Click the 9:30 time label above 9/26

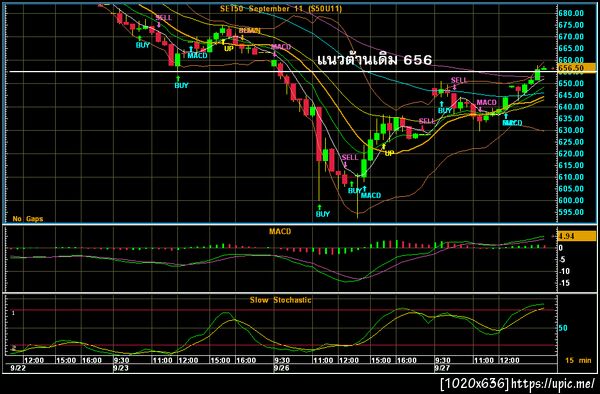(282, 360)
